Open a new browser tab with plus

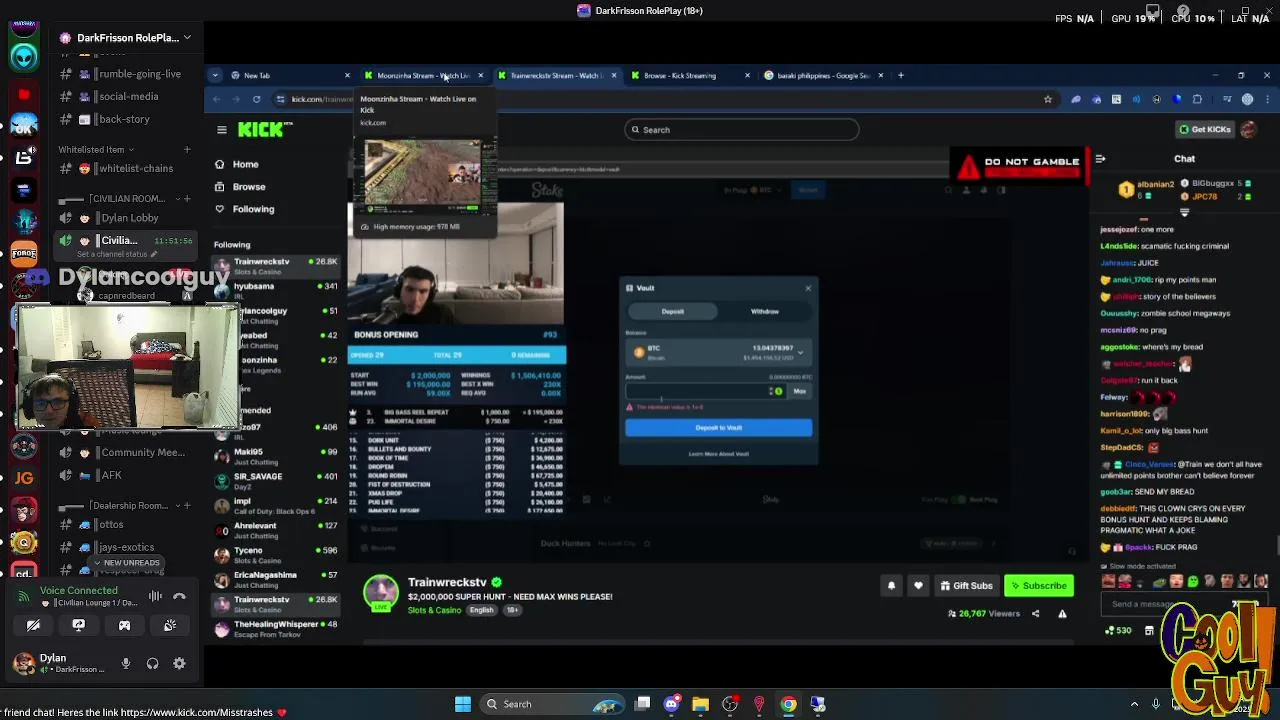(900, 75)
